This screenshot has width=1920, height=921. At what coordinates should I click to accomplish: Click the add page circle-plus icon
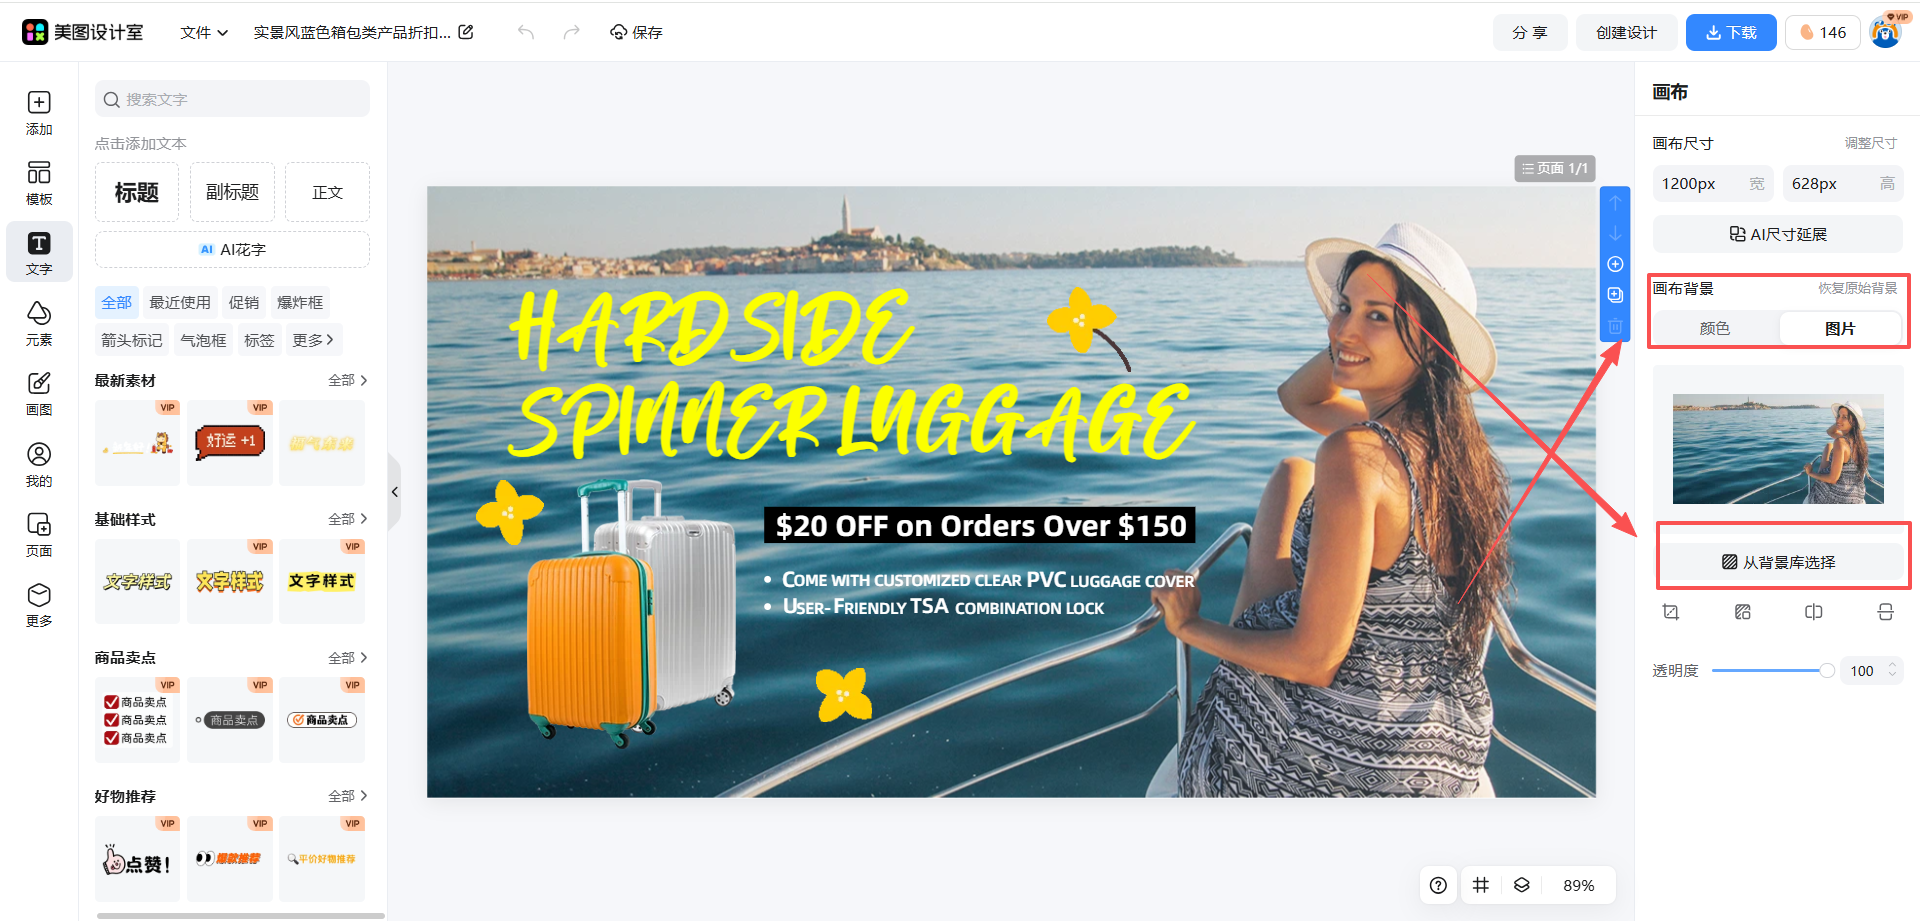1615,264
